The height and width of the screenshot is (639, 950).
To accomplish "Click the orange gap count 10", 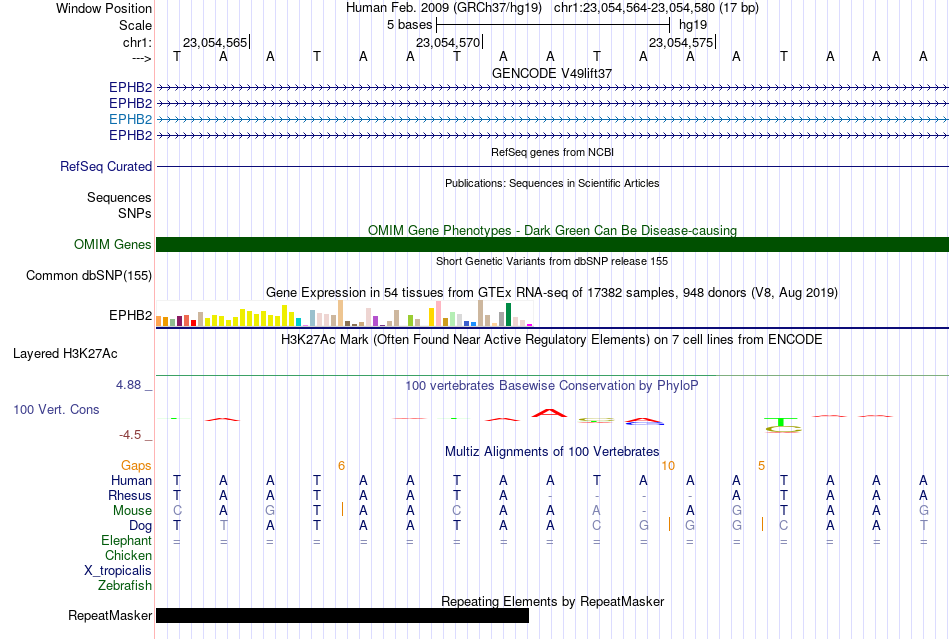I will (x=668, y=465).
